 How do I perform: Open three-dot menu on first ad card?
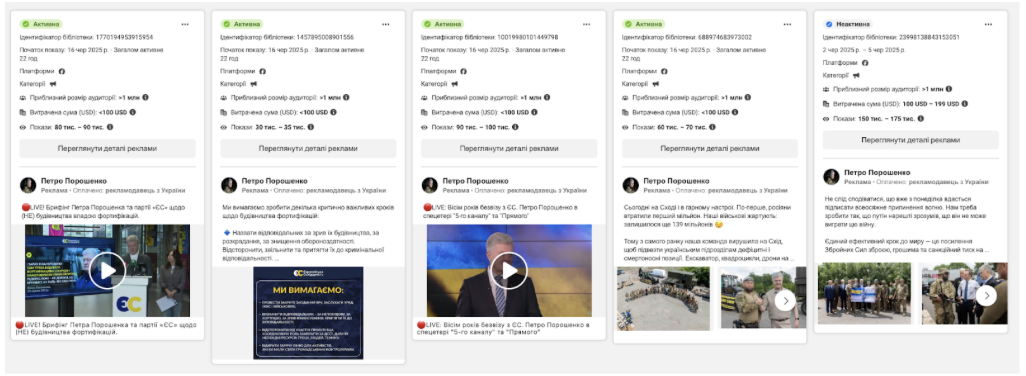pyautogui.click(x=185, y=24)
